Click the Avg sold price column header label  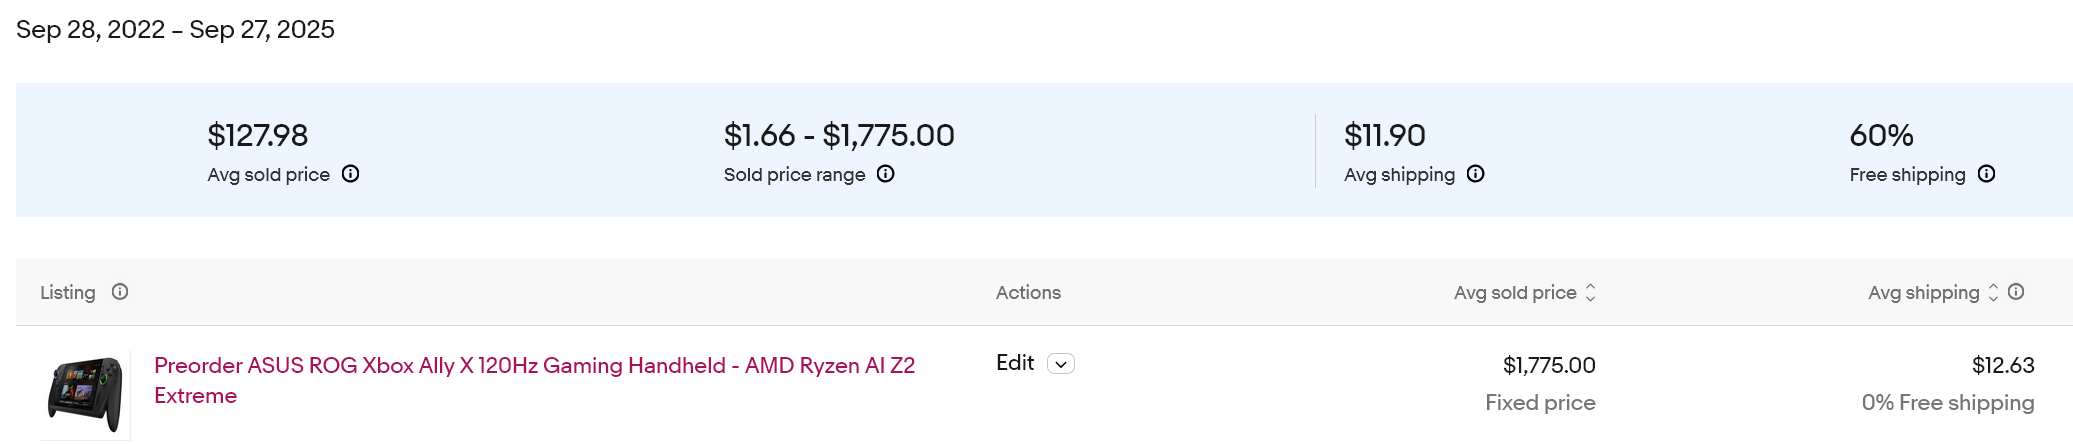tap(1514, 292)
